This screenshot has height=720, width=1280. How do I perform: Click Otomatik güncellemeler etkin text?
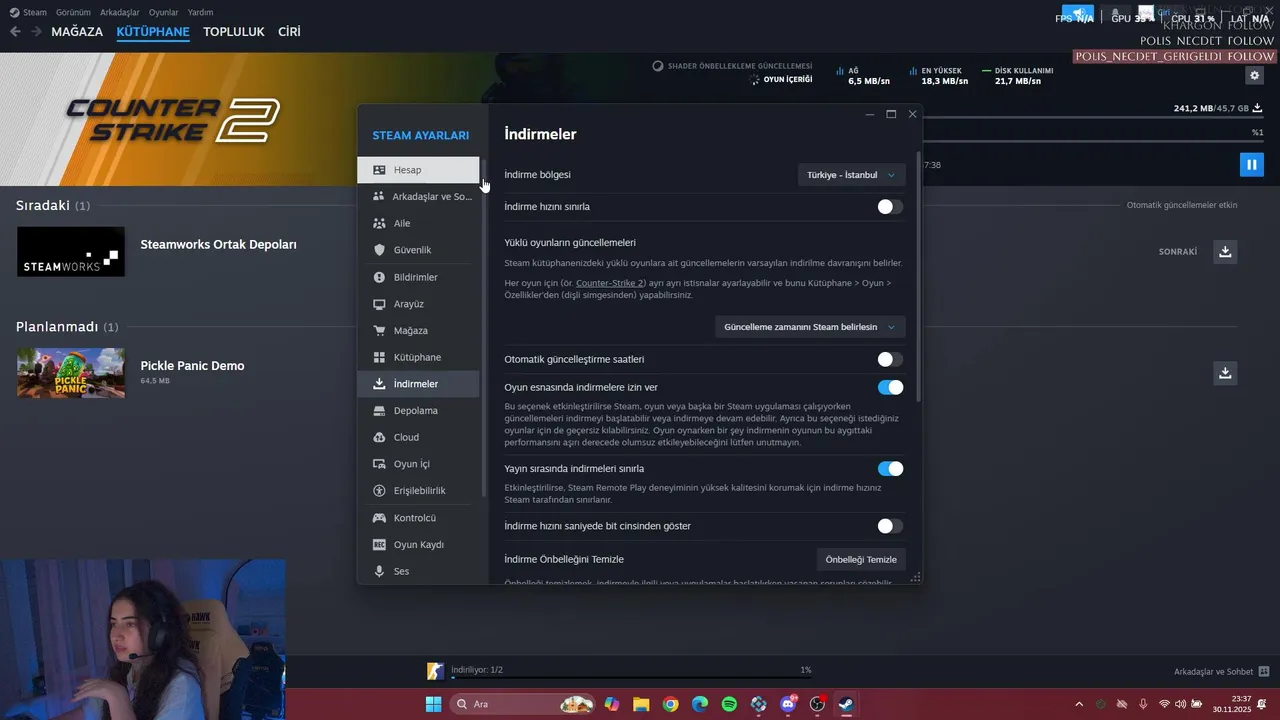coord(1182,205)
